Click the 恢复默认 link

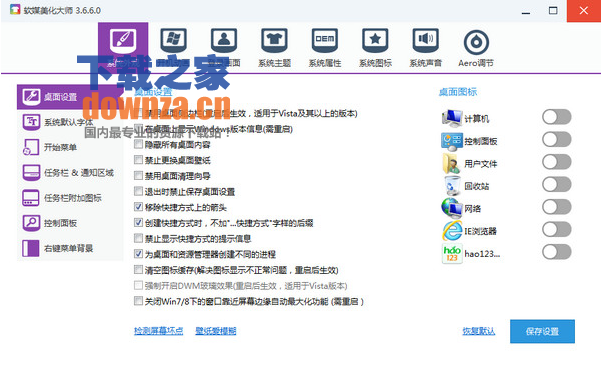[x=479, y=331]
